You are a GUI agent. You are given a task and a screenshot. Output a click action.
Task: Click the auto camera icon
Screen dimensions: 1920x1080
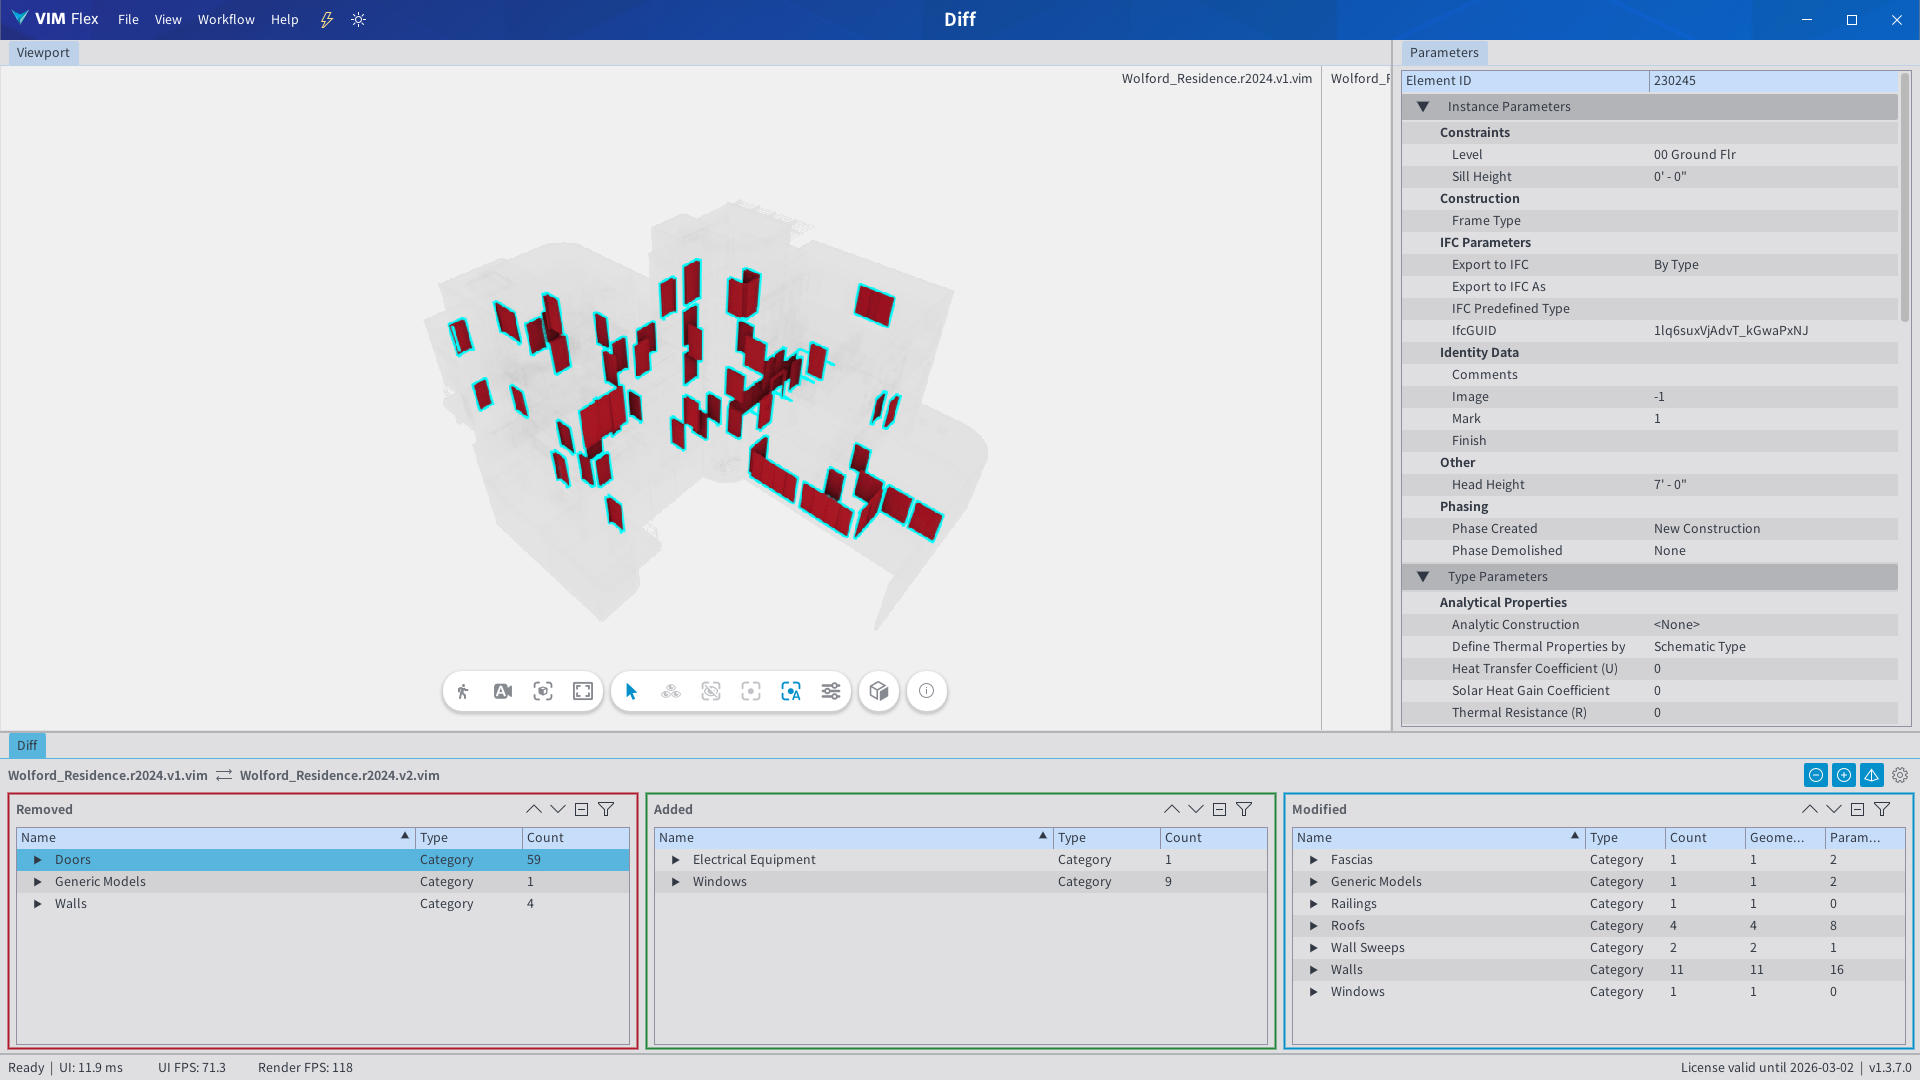[503, 691]
